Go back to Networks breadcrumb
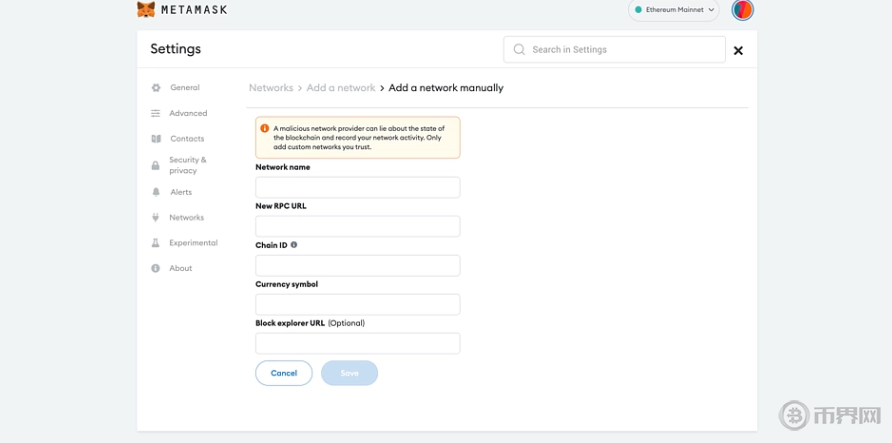892x443 pixels. (x=271, y=88)
